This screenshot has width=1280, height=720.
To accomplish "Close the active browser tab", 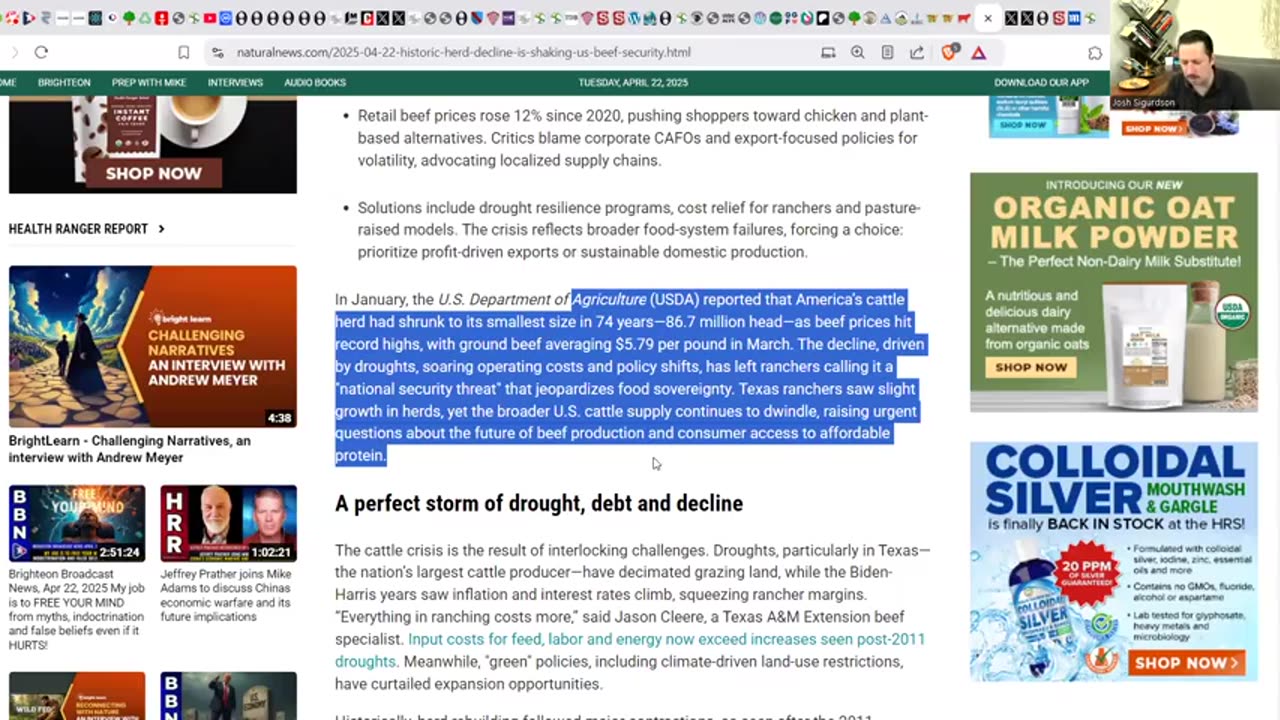I will click(988, 18).
